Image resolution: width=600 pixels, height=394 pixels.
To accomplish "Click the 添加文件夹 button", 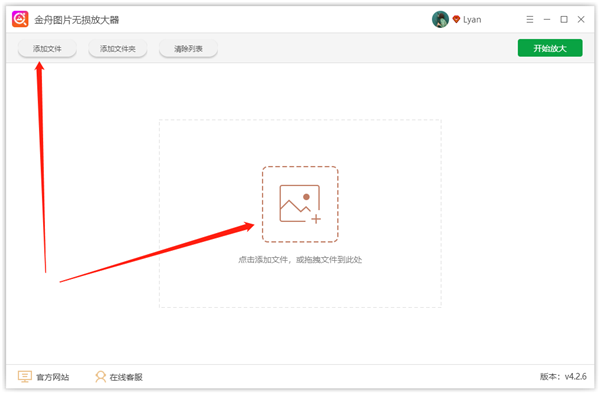I will pos(117,49).
